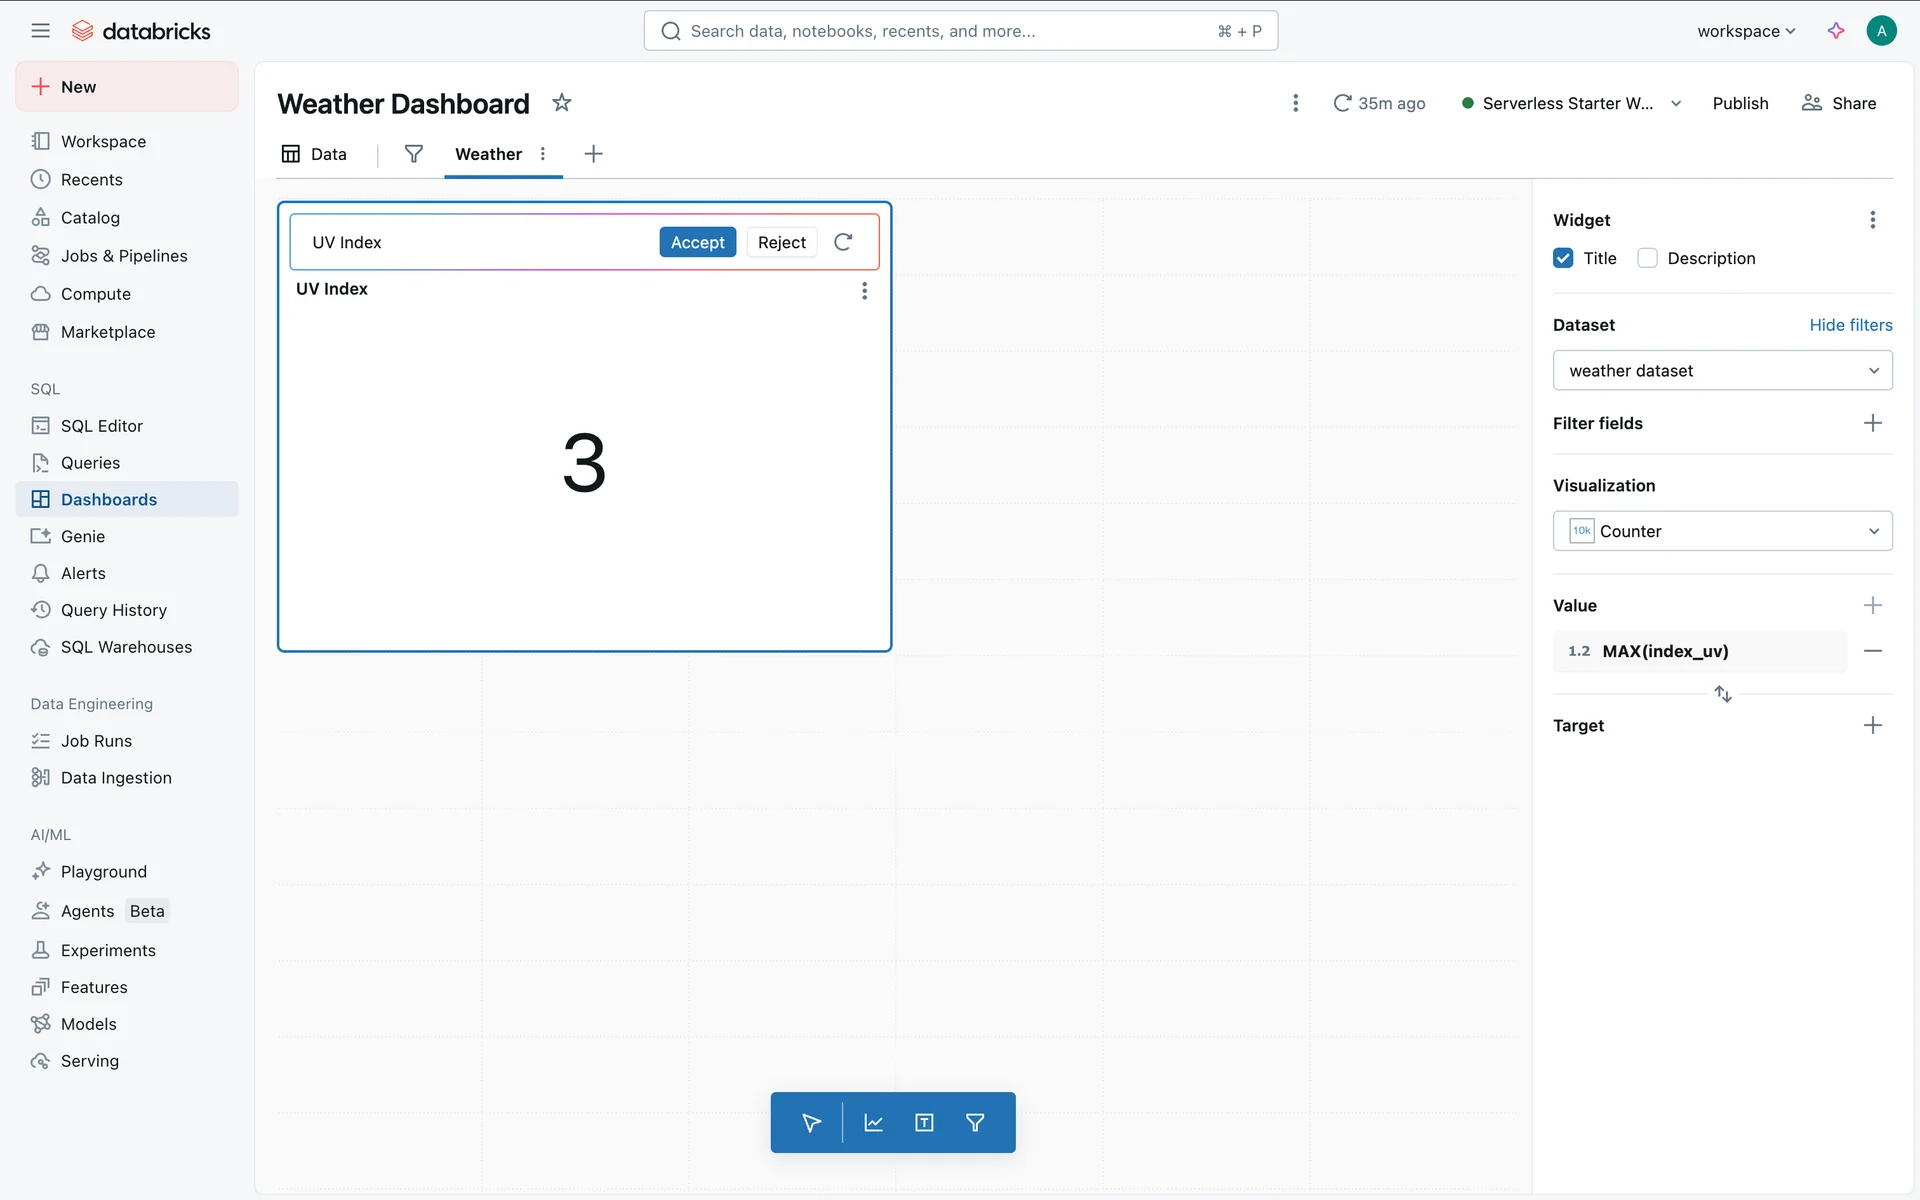The height and width of the screenshot is (1200, 1920).
Task: Click the add filter tool in bottom toolbar
Action: (x=975, y=1123)
